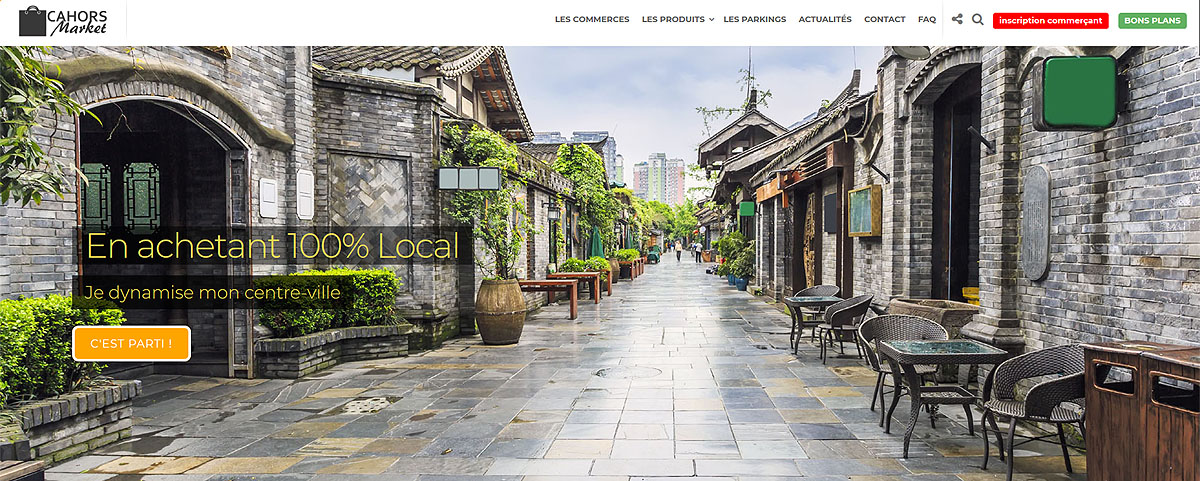Click the Cahors Market logo text
1200x481 pixels.
click(x=78, y=21)
